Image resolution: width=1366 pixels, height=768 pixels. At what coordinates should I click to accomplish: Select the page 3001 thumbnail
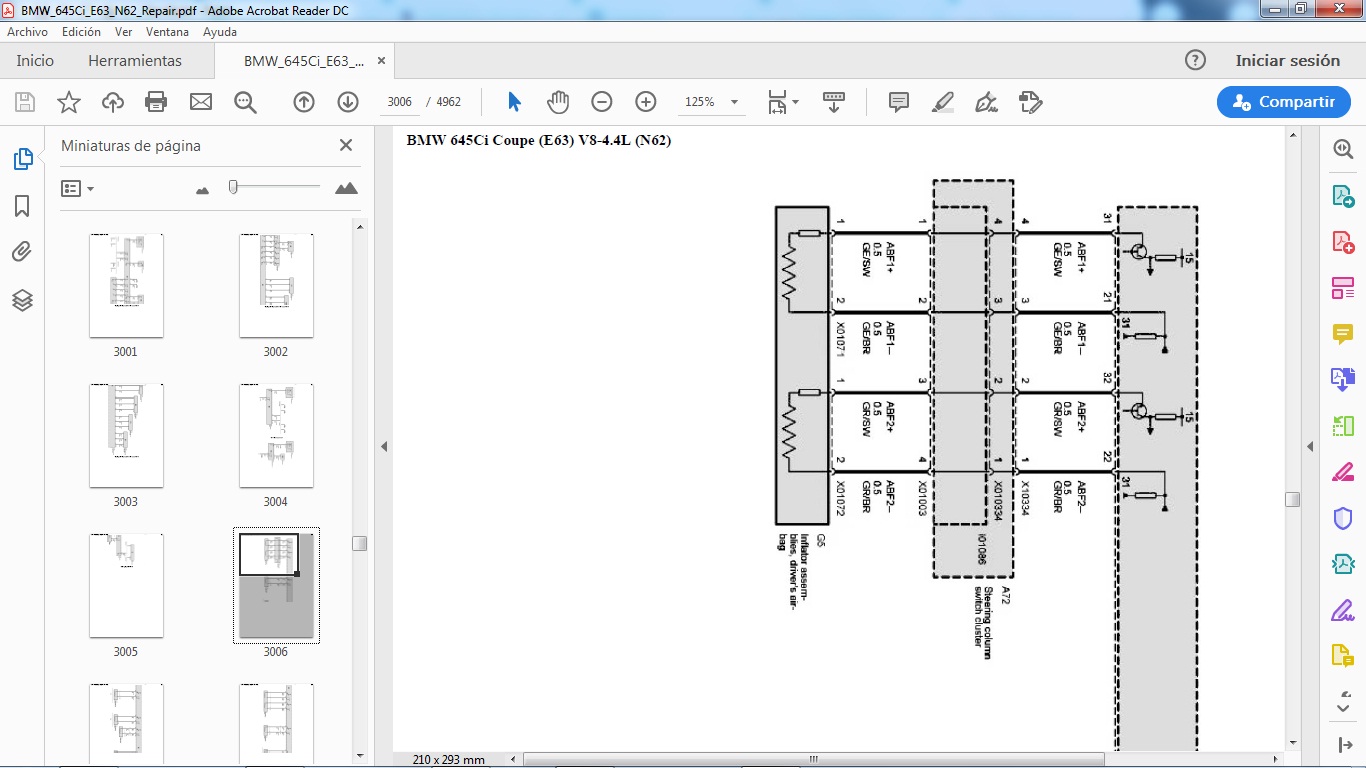coord(126,285)
